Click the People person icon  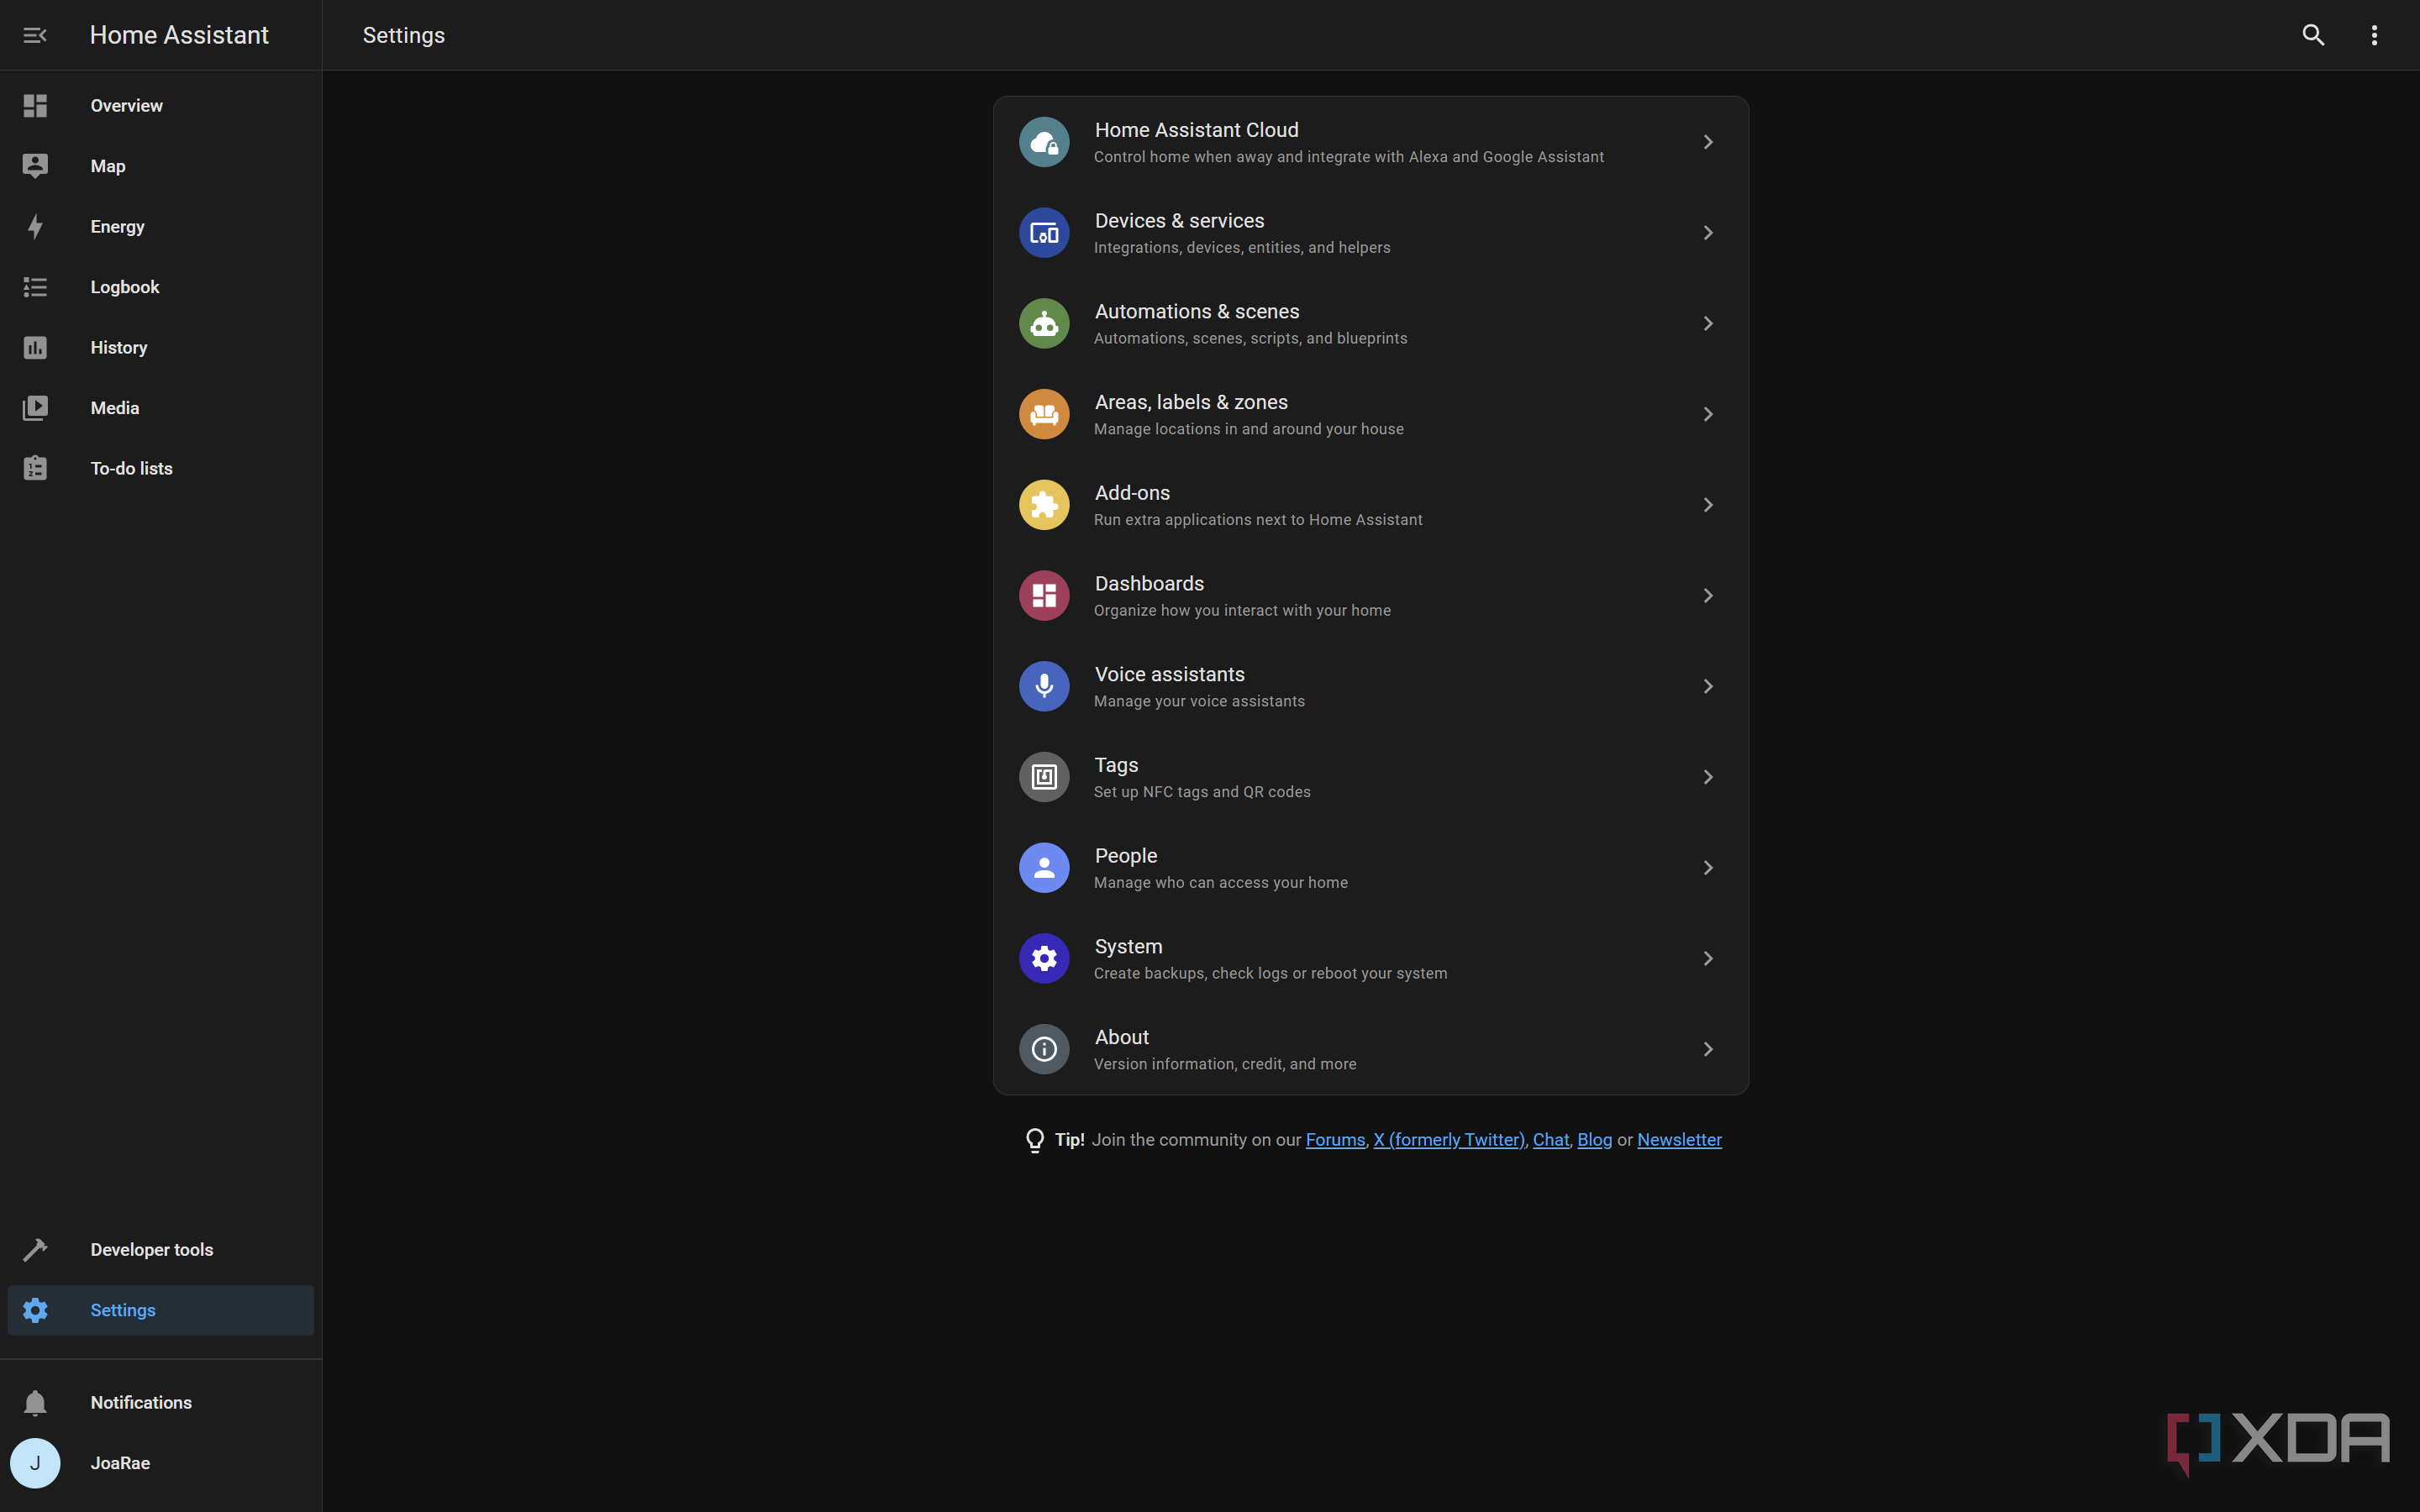(x=1044, y=868)
